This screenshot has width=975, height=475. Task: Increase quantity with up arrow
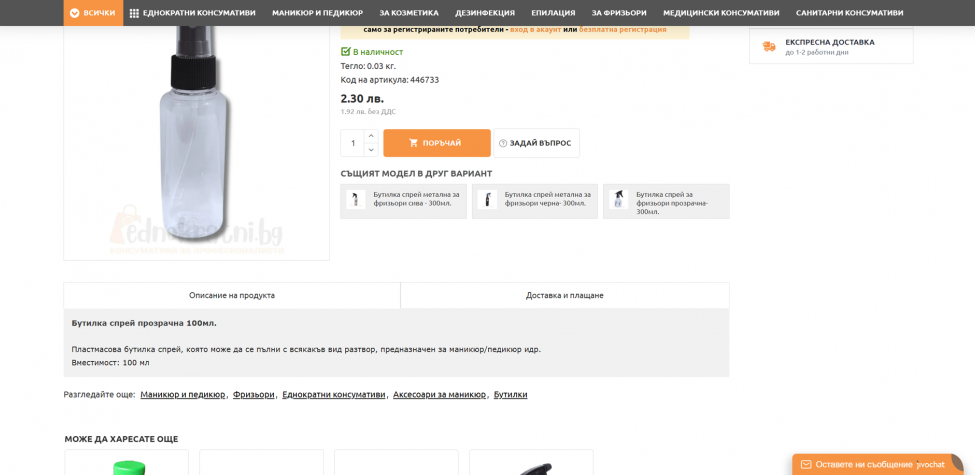click(x=371, y=136)
